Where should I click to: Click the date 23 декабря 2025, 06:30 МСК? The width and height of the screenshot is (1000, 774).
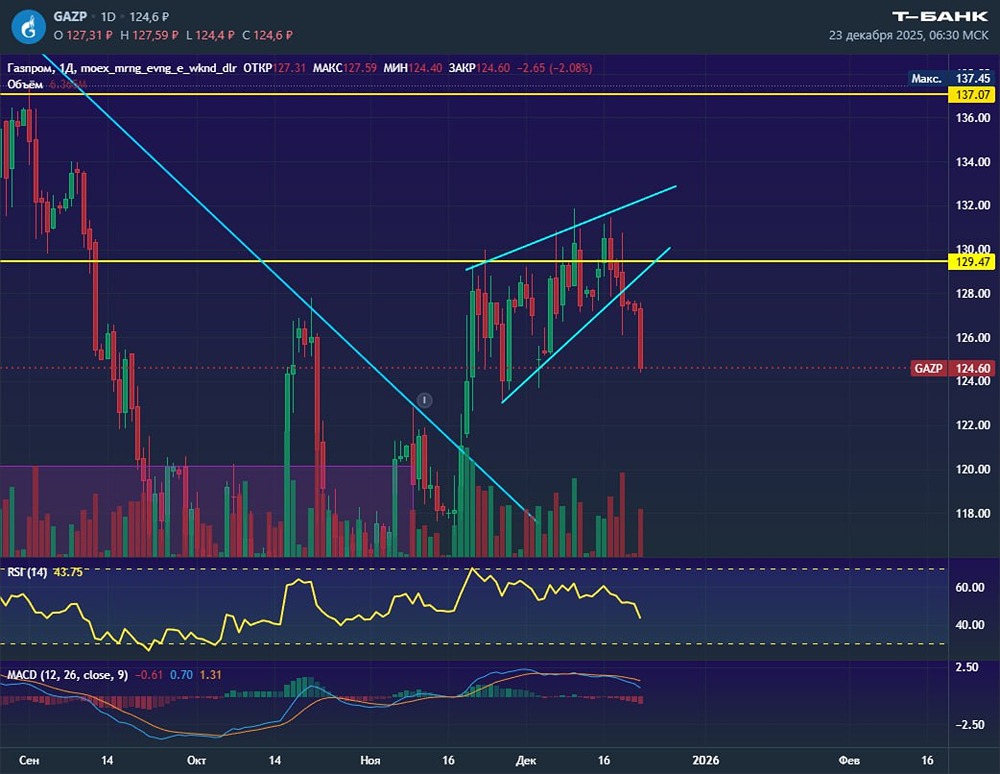(908, 35)
